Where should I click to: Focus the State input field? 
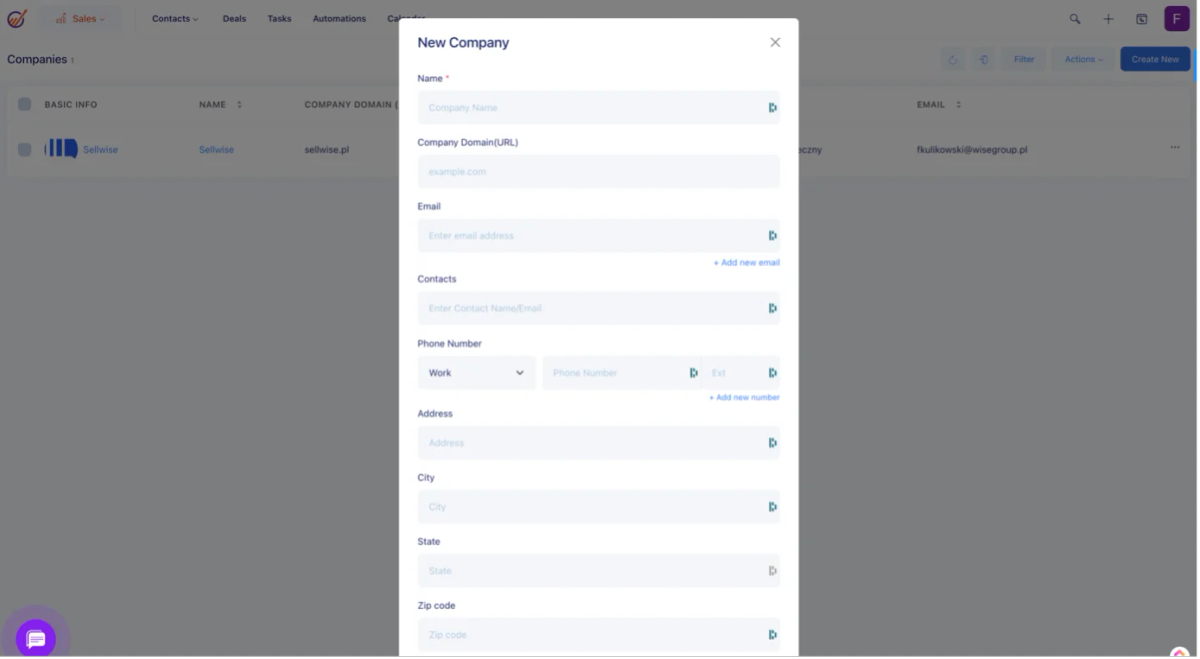pyautogui.click(x=598, y=571)
